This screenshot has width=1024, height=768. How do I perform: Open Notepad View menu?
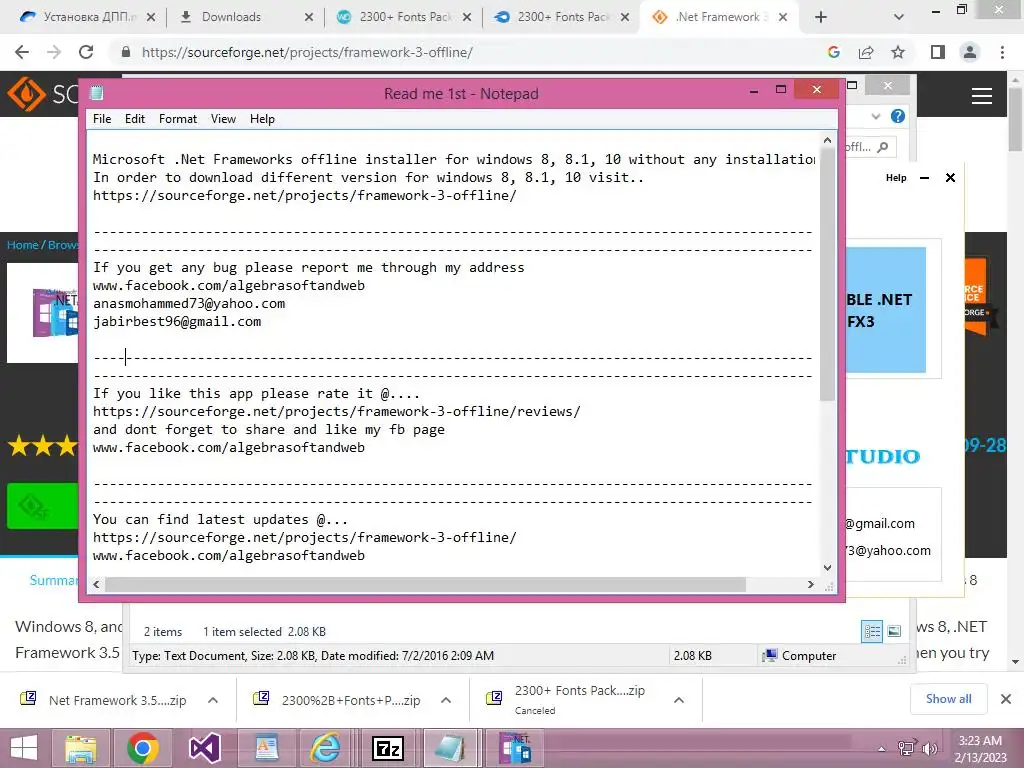(x=223, y=119)
